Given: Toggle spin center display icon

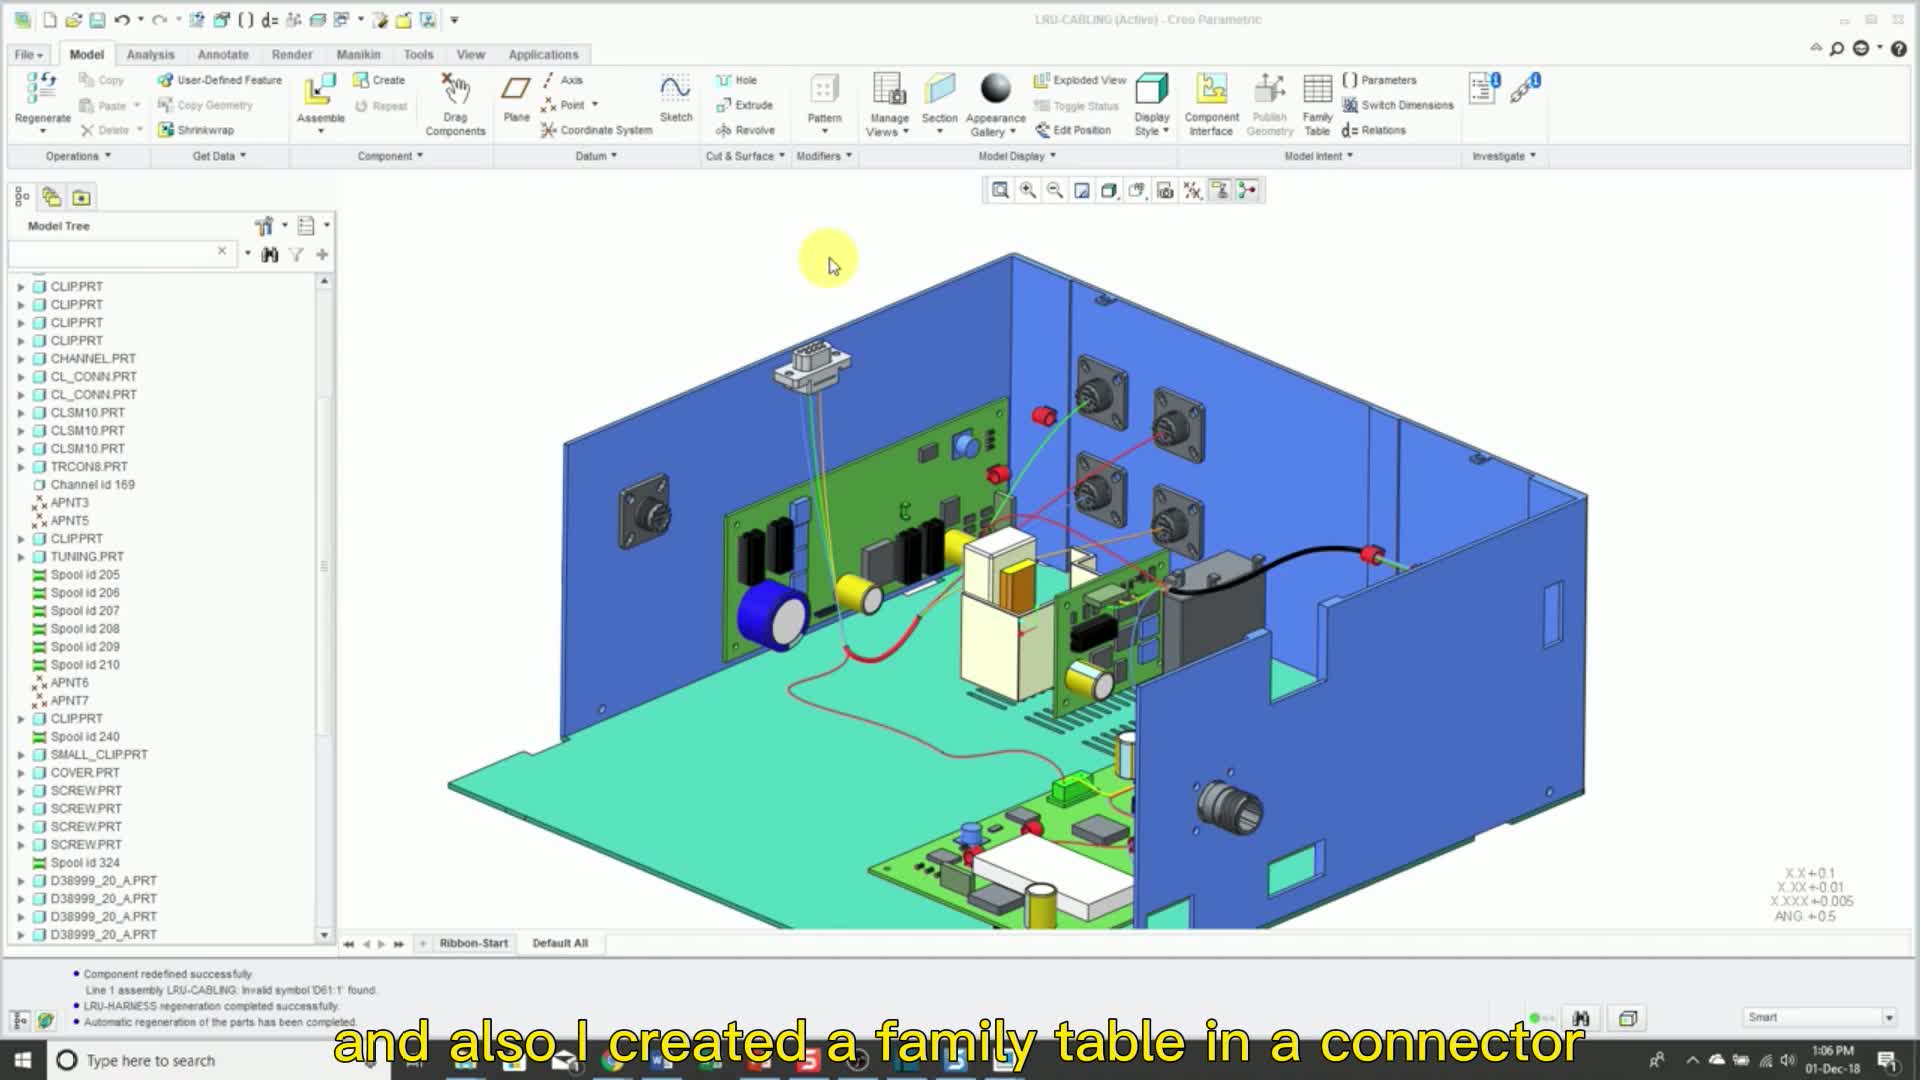Looking at the screenshot, I should tap(1247, 190).
